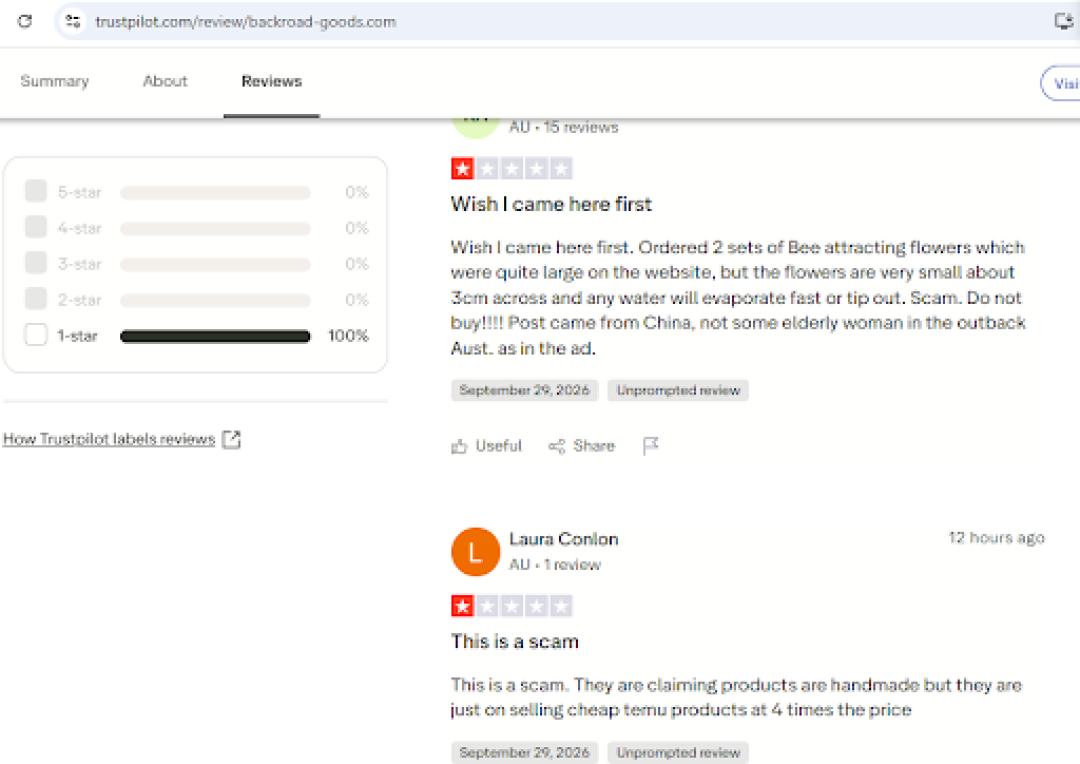The width and height of the screenshot is (1080, 764).
Task: Click the 5-star rating distribution bar
Action: [x=215, y=192]
